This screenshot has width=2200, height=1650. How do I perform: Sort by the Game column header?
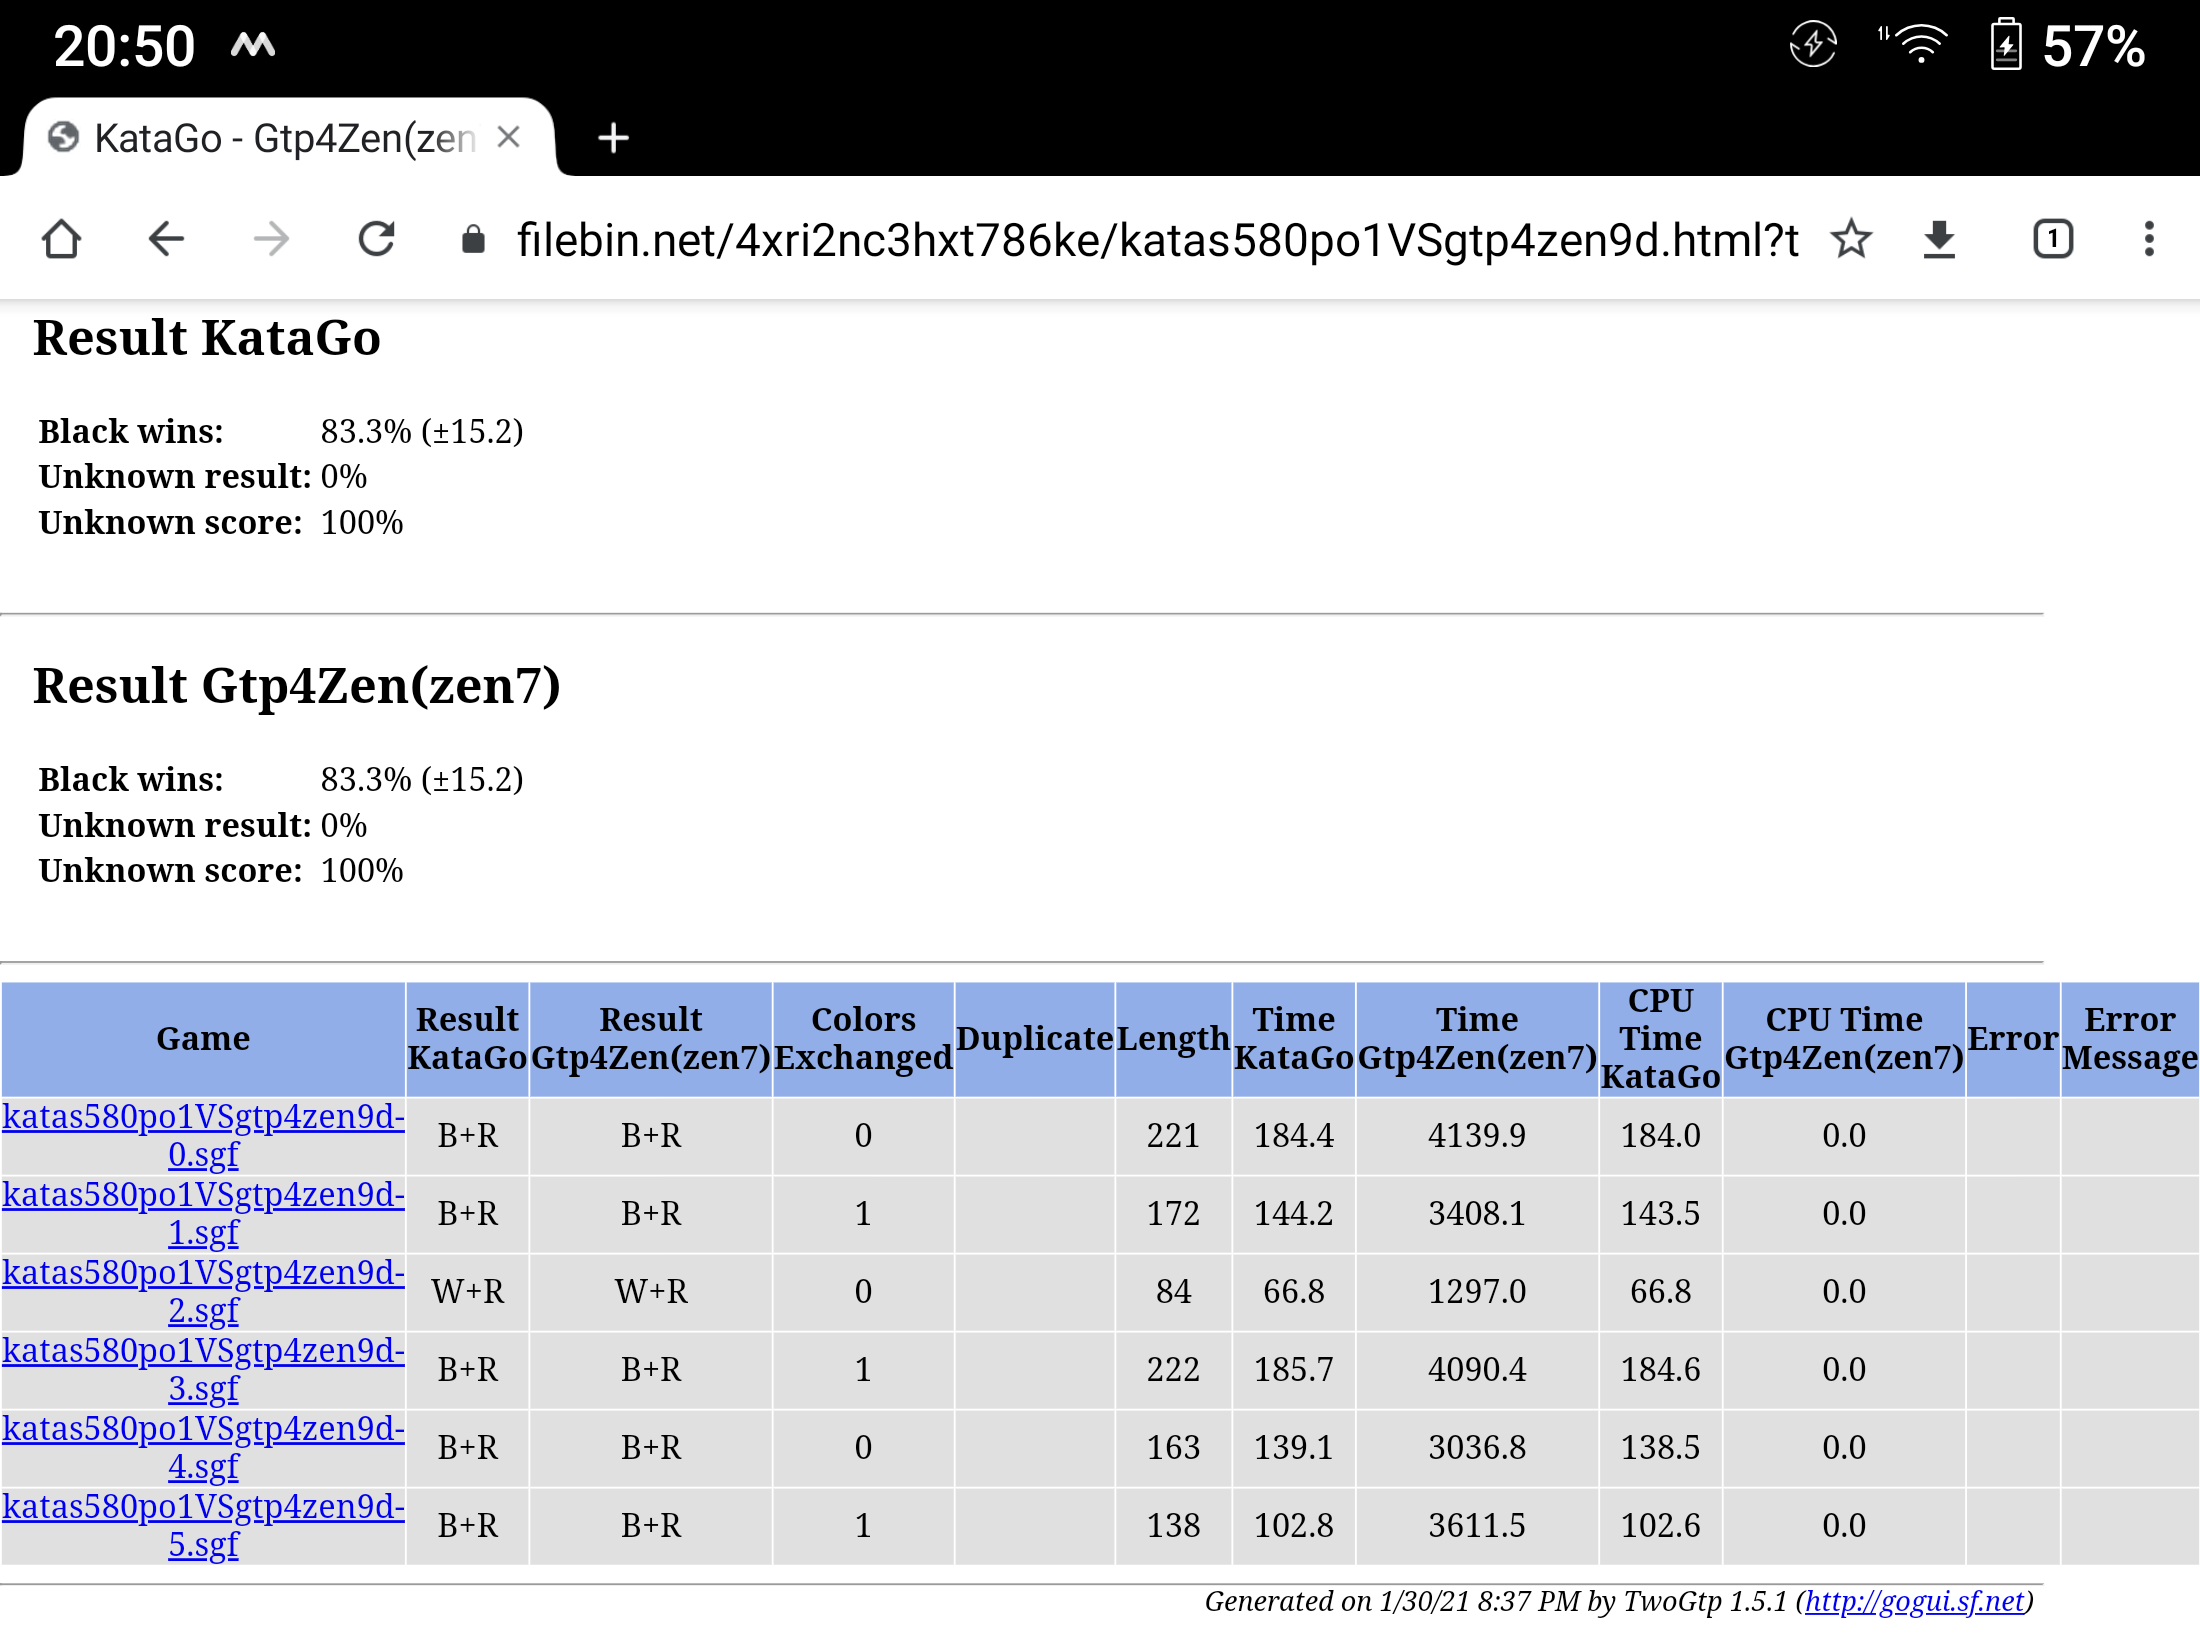pos(203,1039)
